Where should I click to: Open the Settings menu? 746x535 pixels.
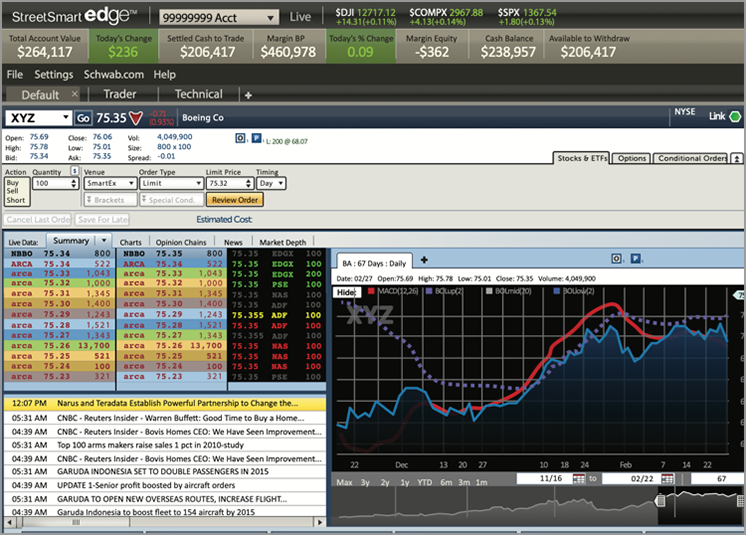(x=54, y=75)
